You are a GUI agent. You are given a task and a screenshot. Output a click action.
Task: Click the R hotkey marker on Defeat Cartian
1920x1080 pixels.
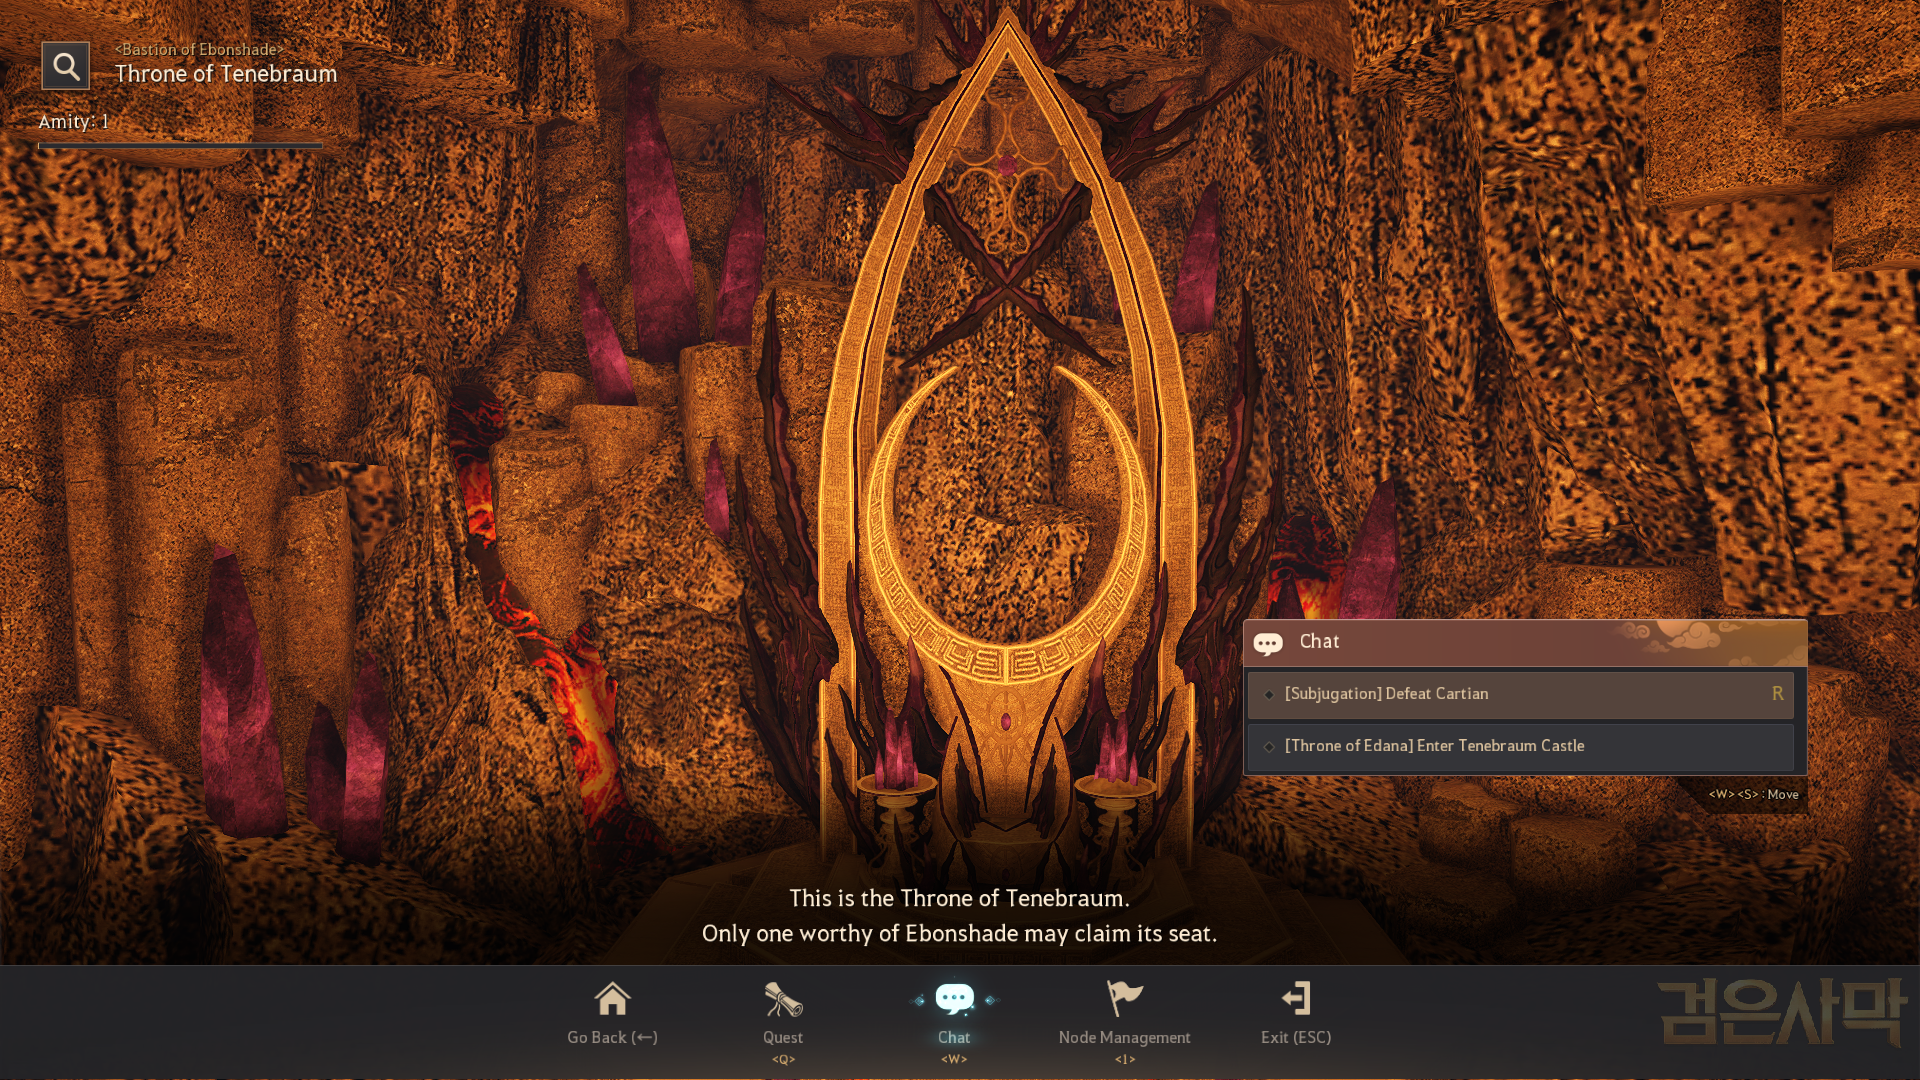click(x=1777, y=693)
